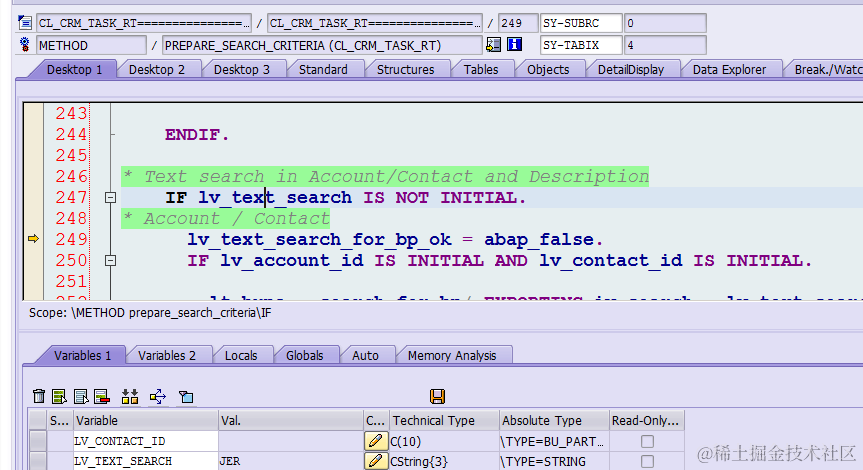Click the Read-Only column header
This screenshot has width=863, height=470.
646,420
